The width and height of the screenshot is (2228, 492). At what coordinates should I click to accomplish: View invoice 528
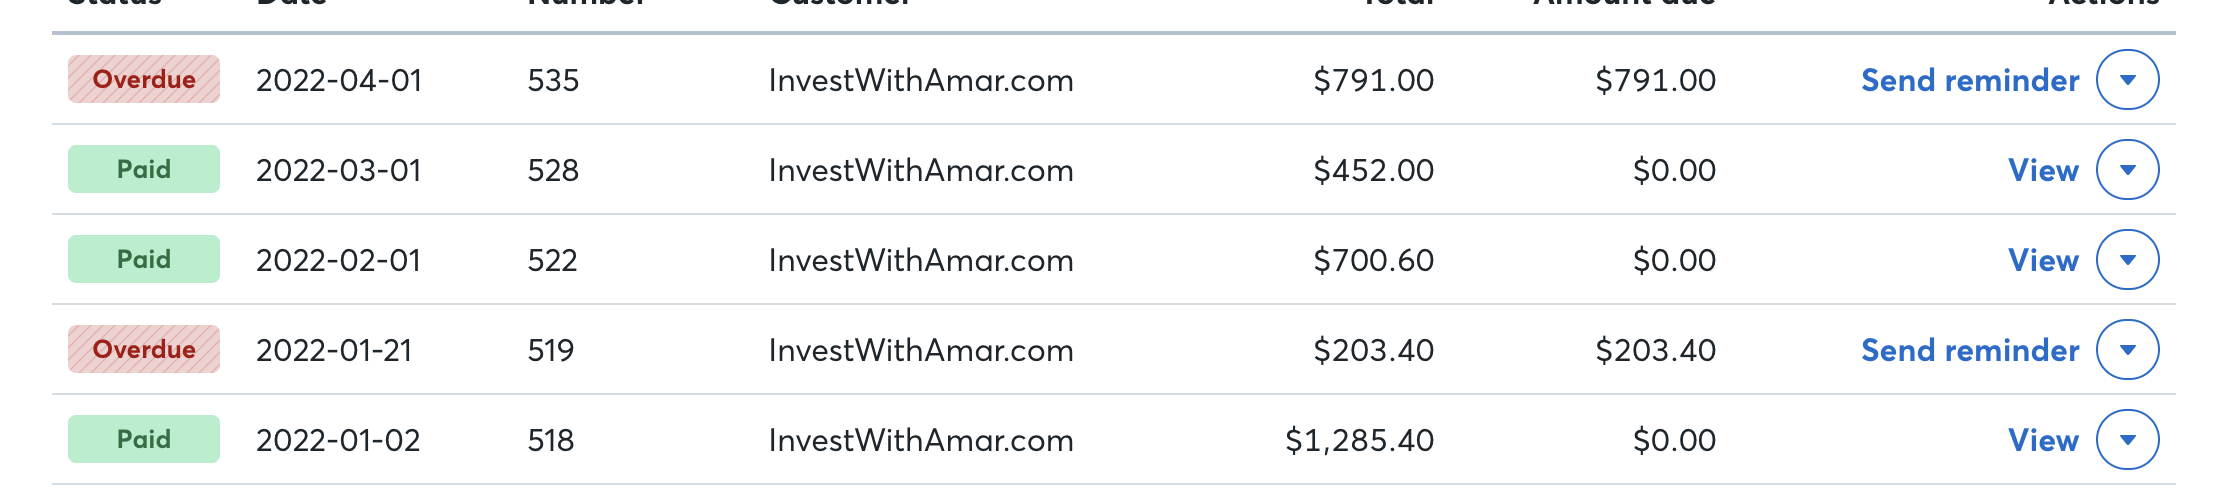click(x=2043, y=170)
